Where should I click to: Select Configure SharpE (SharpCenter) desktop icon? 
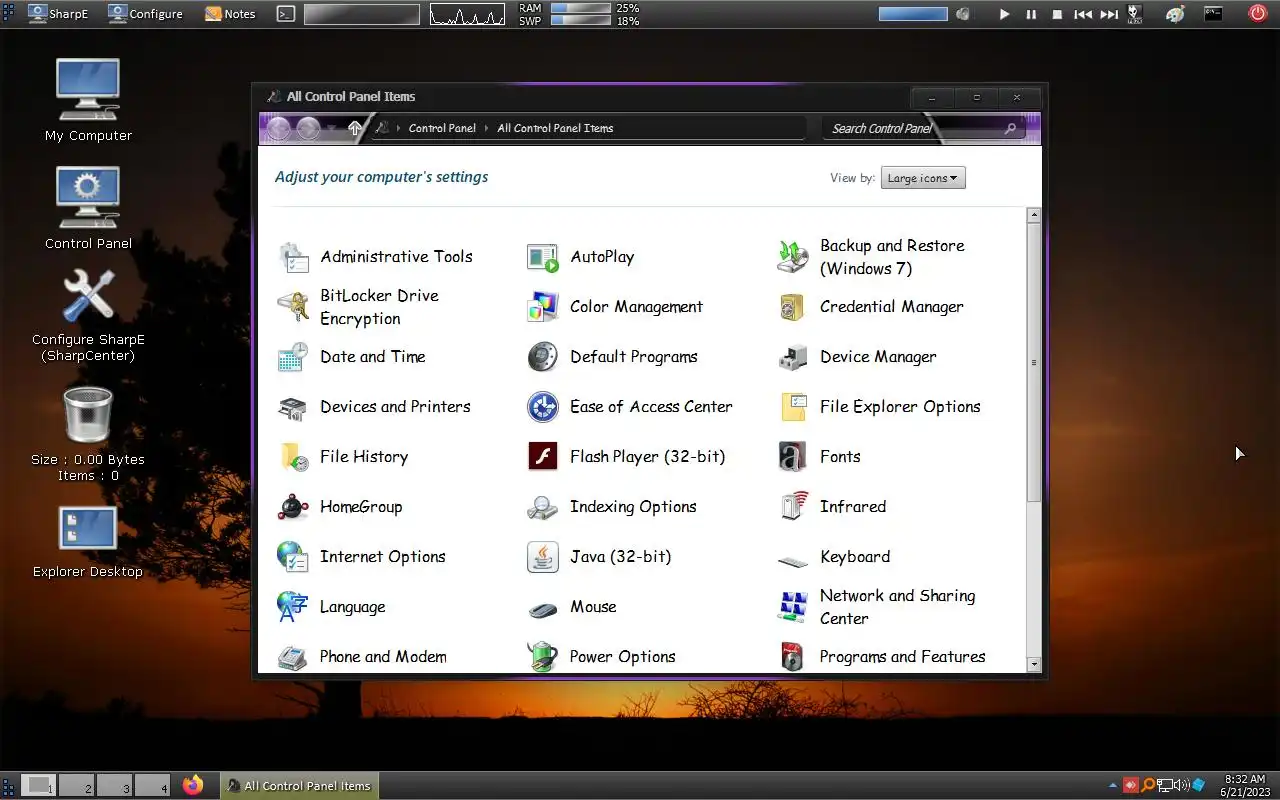coord(88,315)
